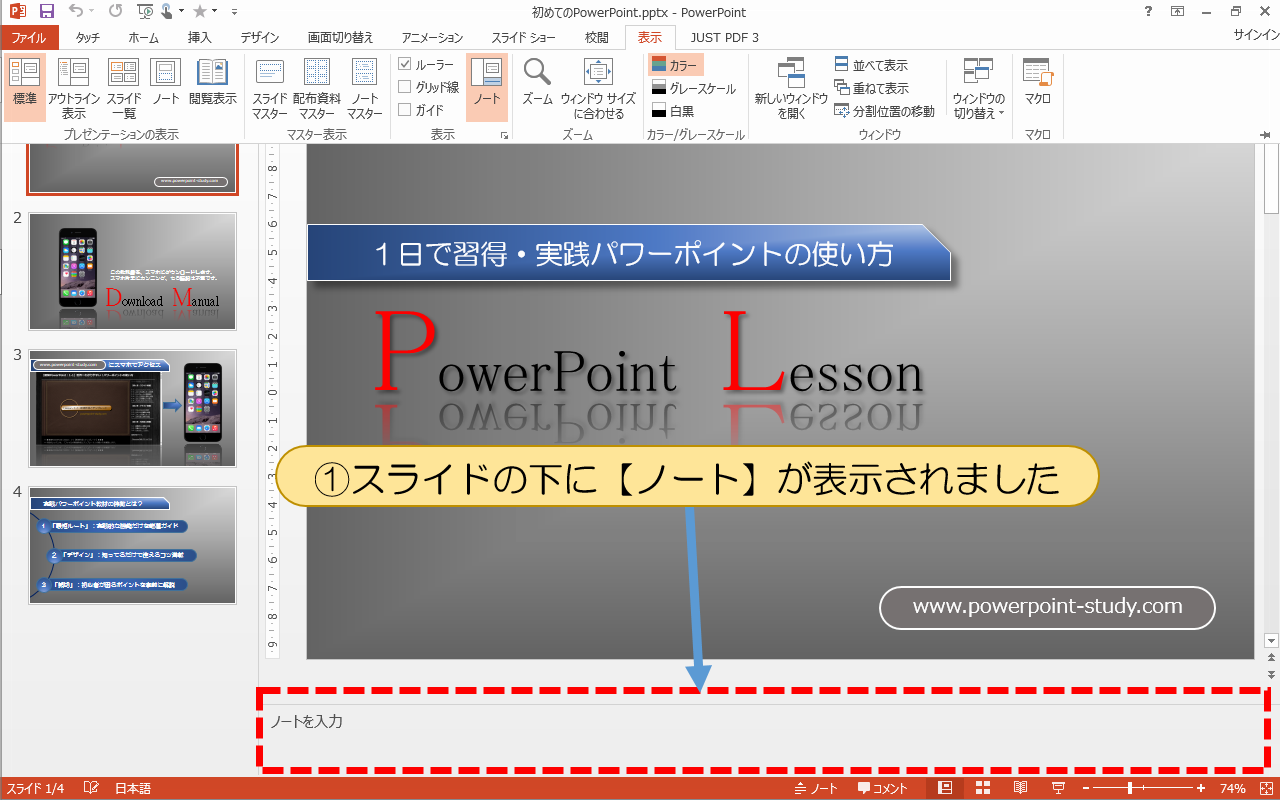Viewport: 1280px width, 800px height.
Task: Undo the last action
Action: 76,12
